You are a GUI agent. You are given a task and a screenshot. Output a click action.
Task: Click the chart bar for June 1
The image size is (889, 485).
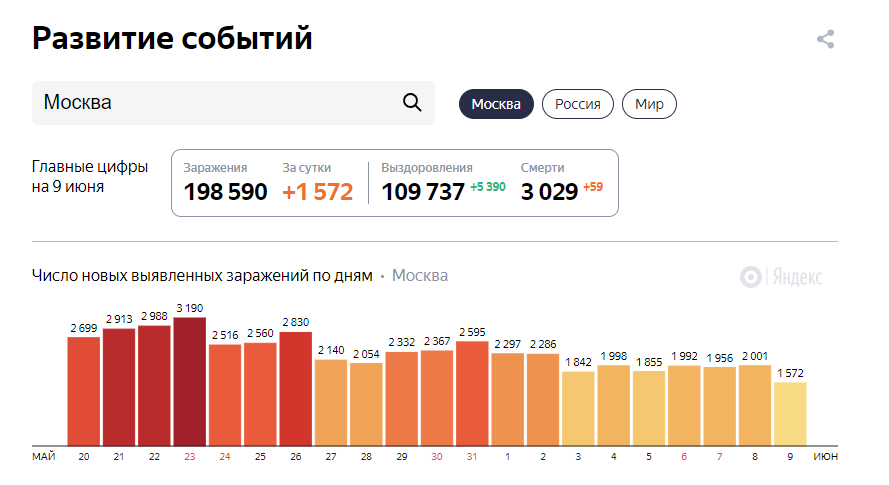[x=507, y=399]
